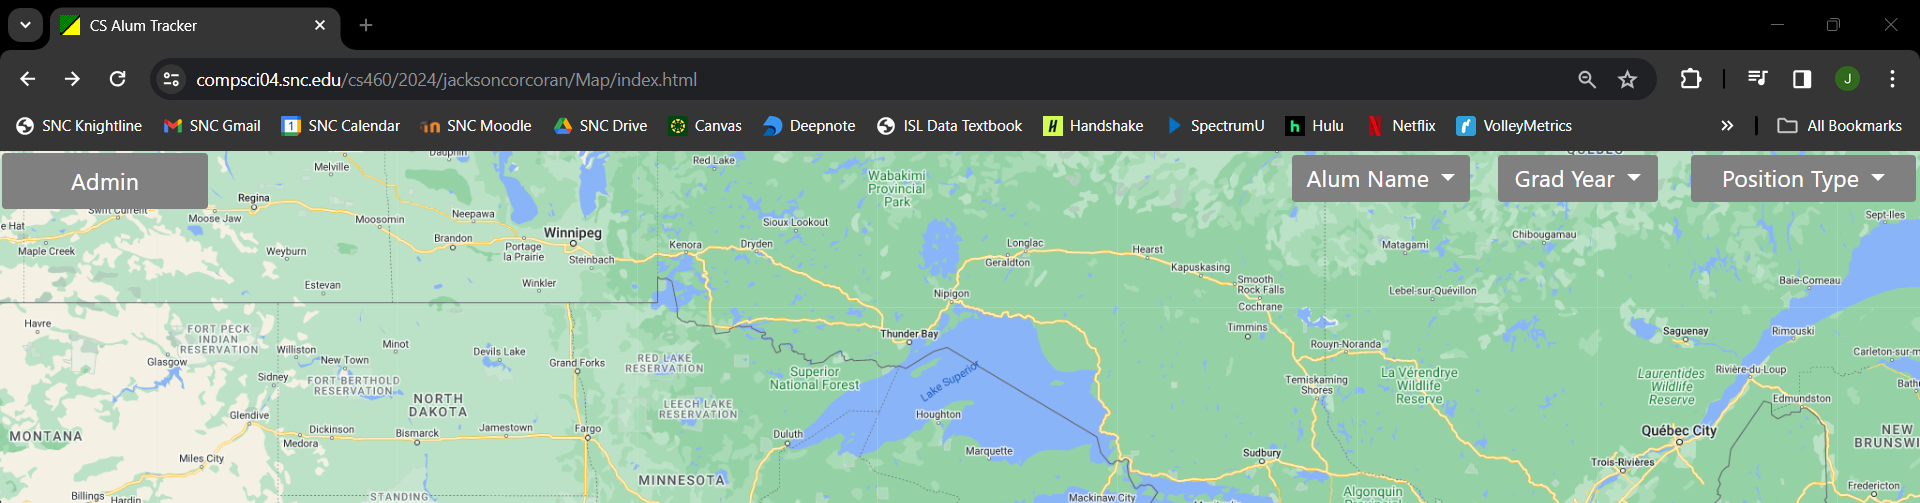Expand the Grad Year dropdown
Screen dimensions: 1920x503
click(x=1577, y=179)
